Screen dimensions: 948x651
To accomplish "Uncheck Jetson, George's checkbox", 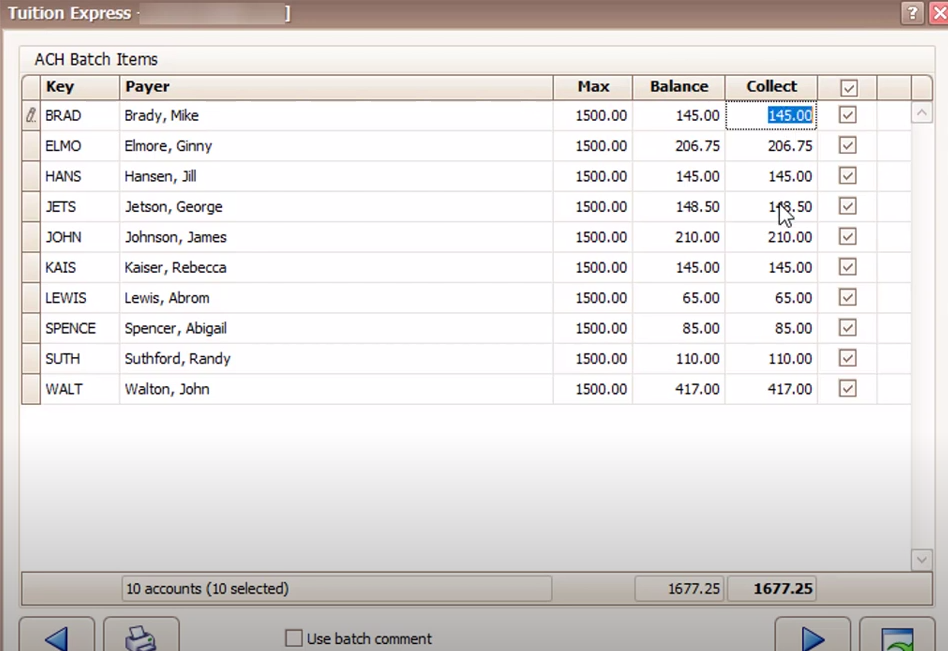I will click(848, 206).
